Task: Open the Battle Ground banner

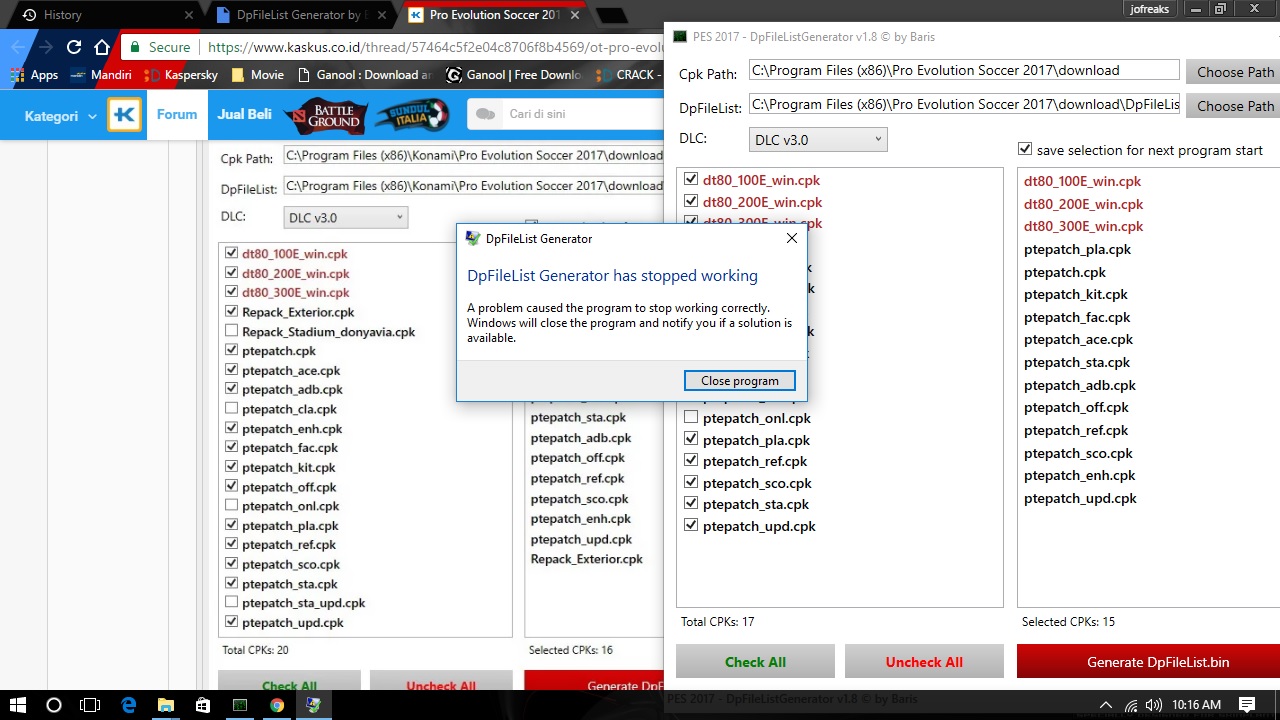Action: pos(326,115)
